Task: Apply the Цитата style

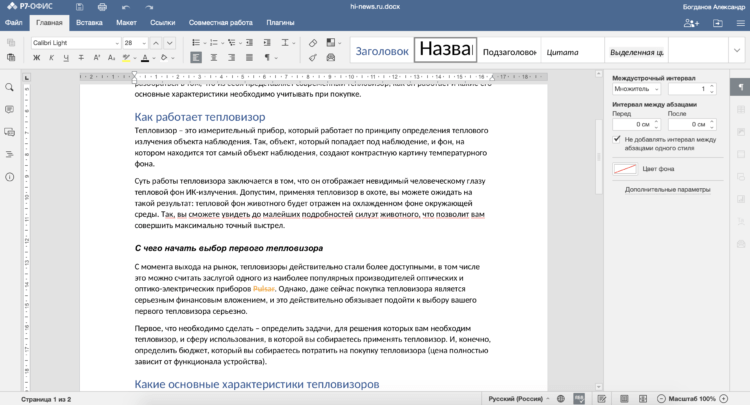Action: tap(573, 50)
